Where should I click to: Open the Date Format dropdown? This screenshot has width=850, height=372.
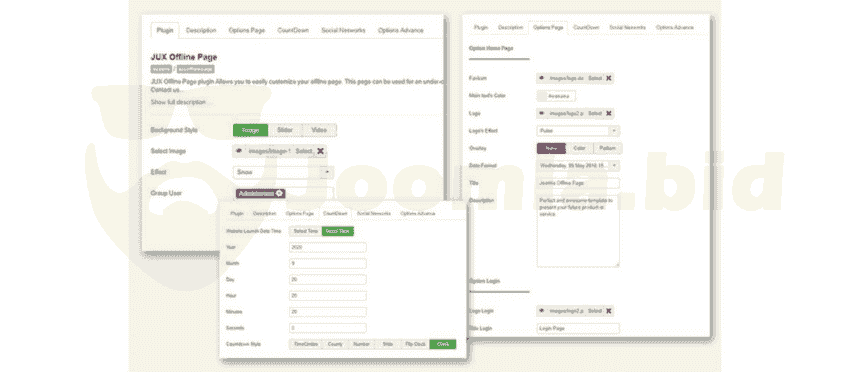(578, 165)
